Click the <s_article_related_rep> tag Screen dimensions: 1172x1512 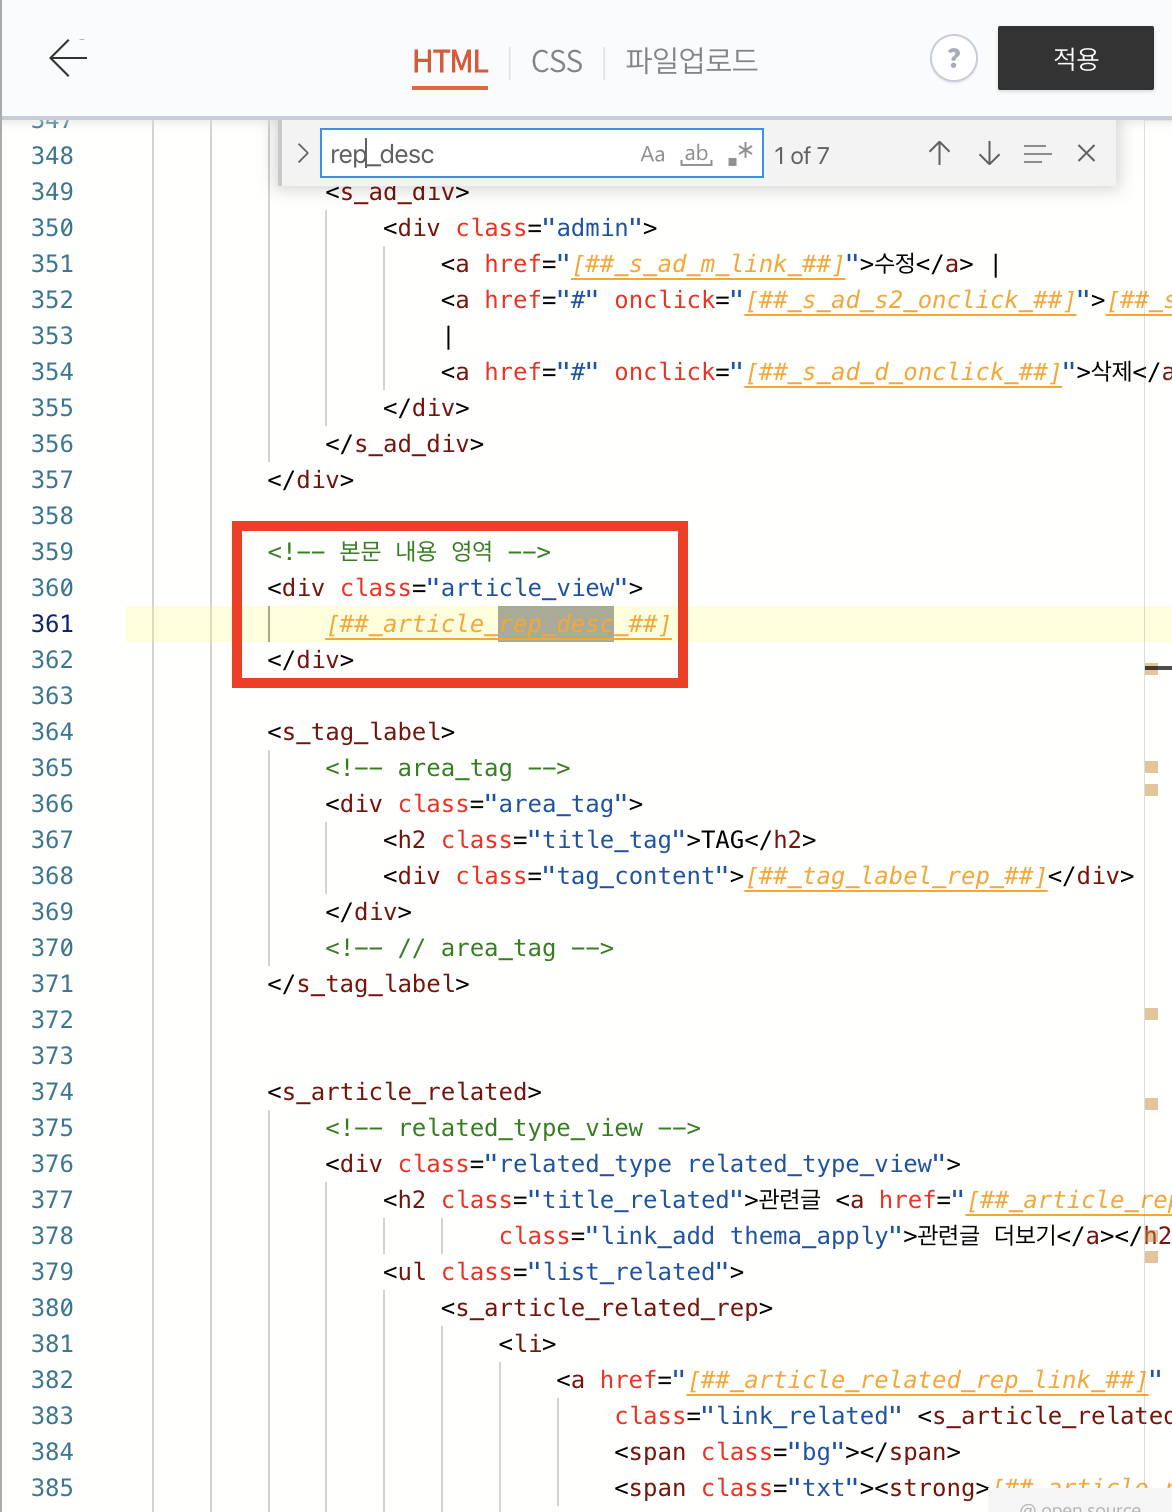coord(607,1308)
